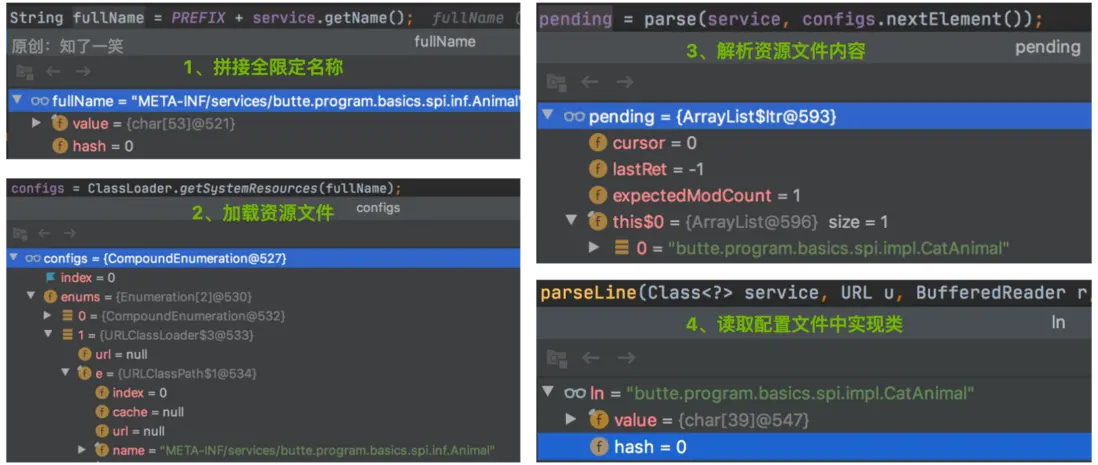Select the cursor = 0 row
Viewport: 1098px width, 465px height.
tap(814, 143)
